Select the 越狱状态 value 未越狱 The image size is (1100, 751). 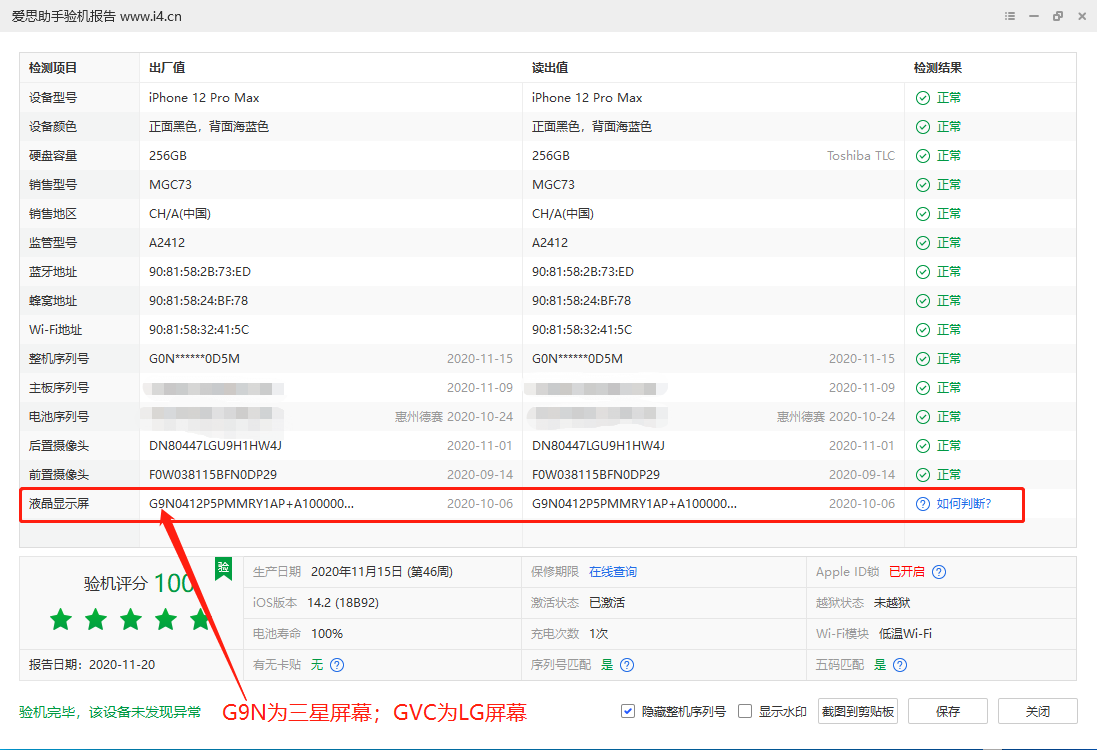click(892, 603)
